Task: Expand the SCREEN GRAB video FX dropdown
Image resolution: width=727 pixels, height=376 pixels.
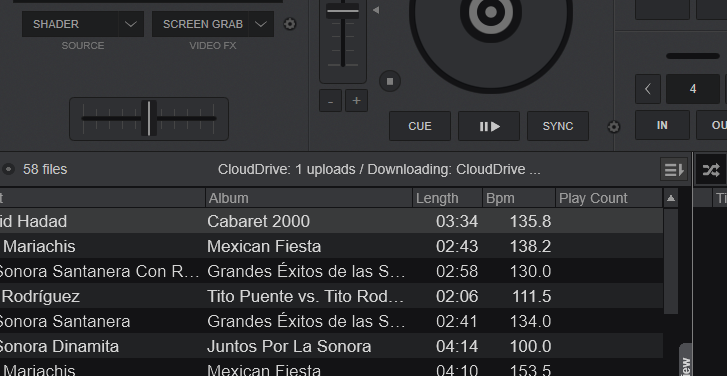Action: tap(261, 24)
